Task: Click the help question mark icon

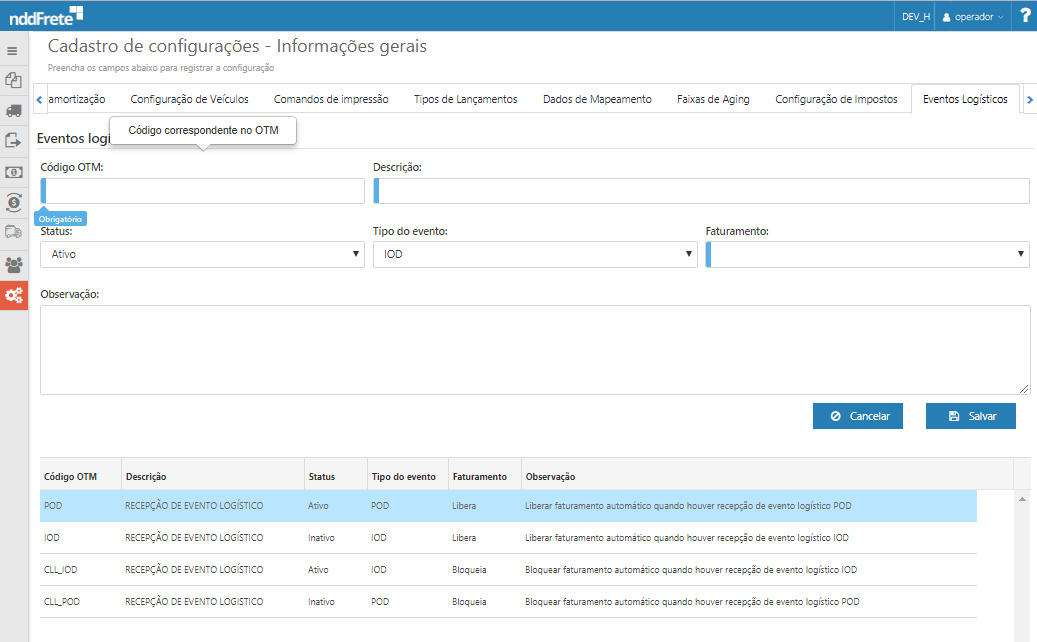Action: point(1025,16)
